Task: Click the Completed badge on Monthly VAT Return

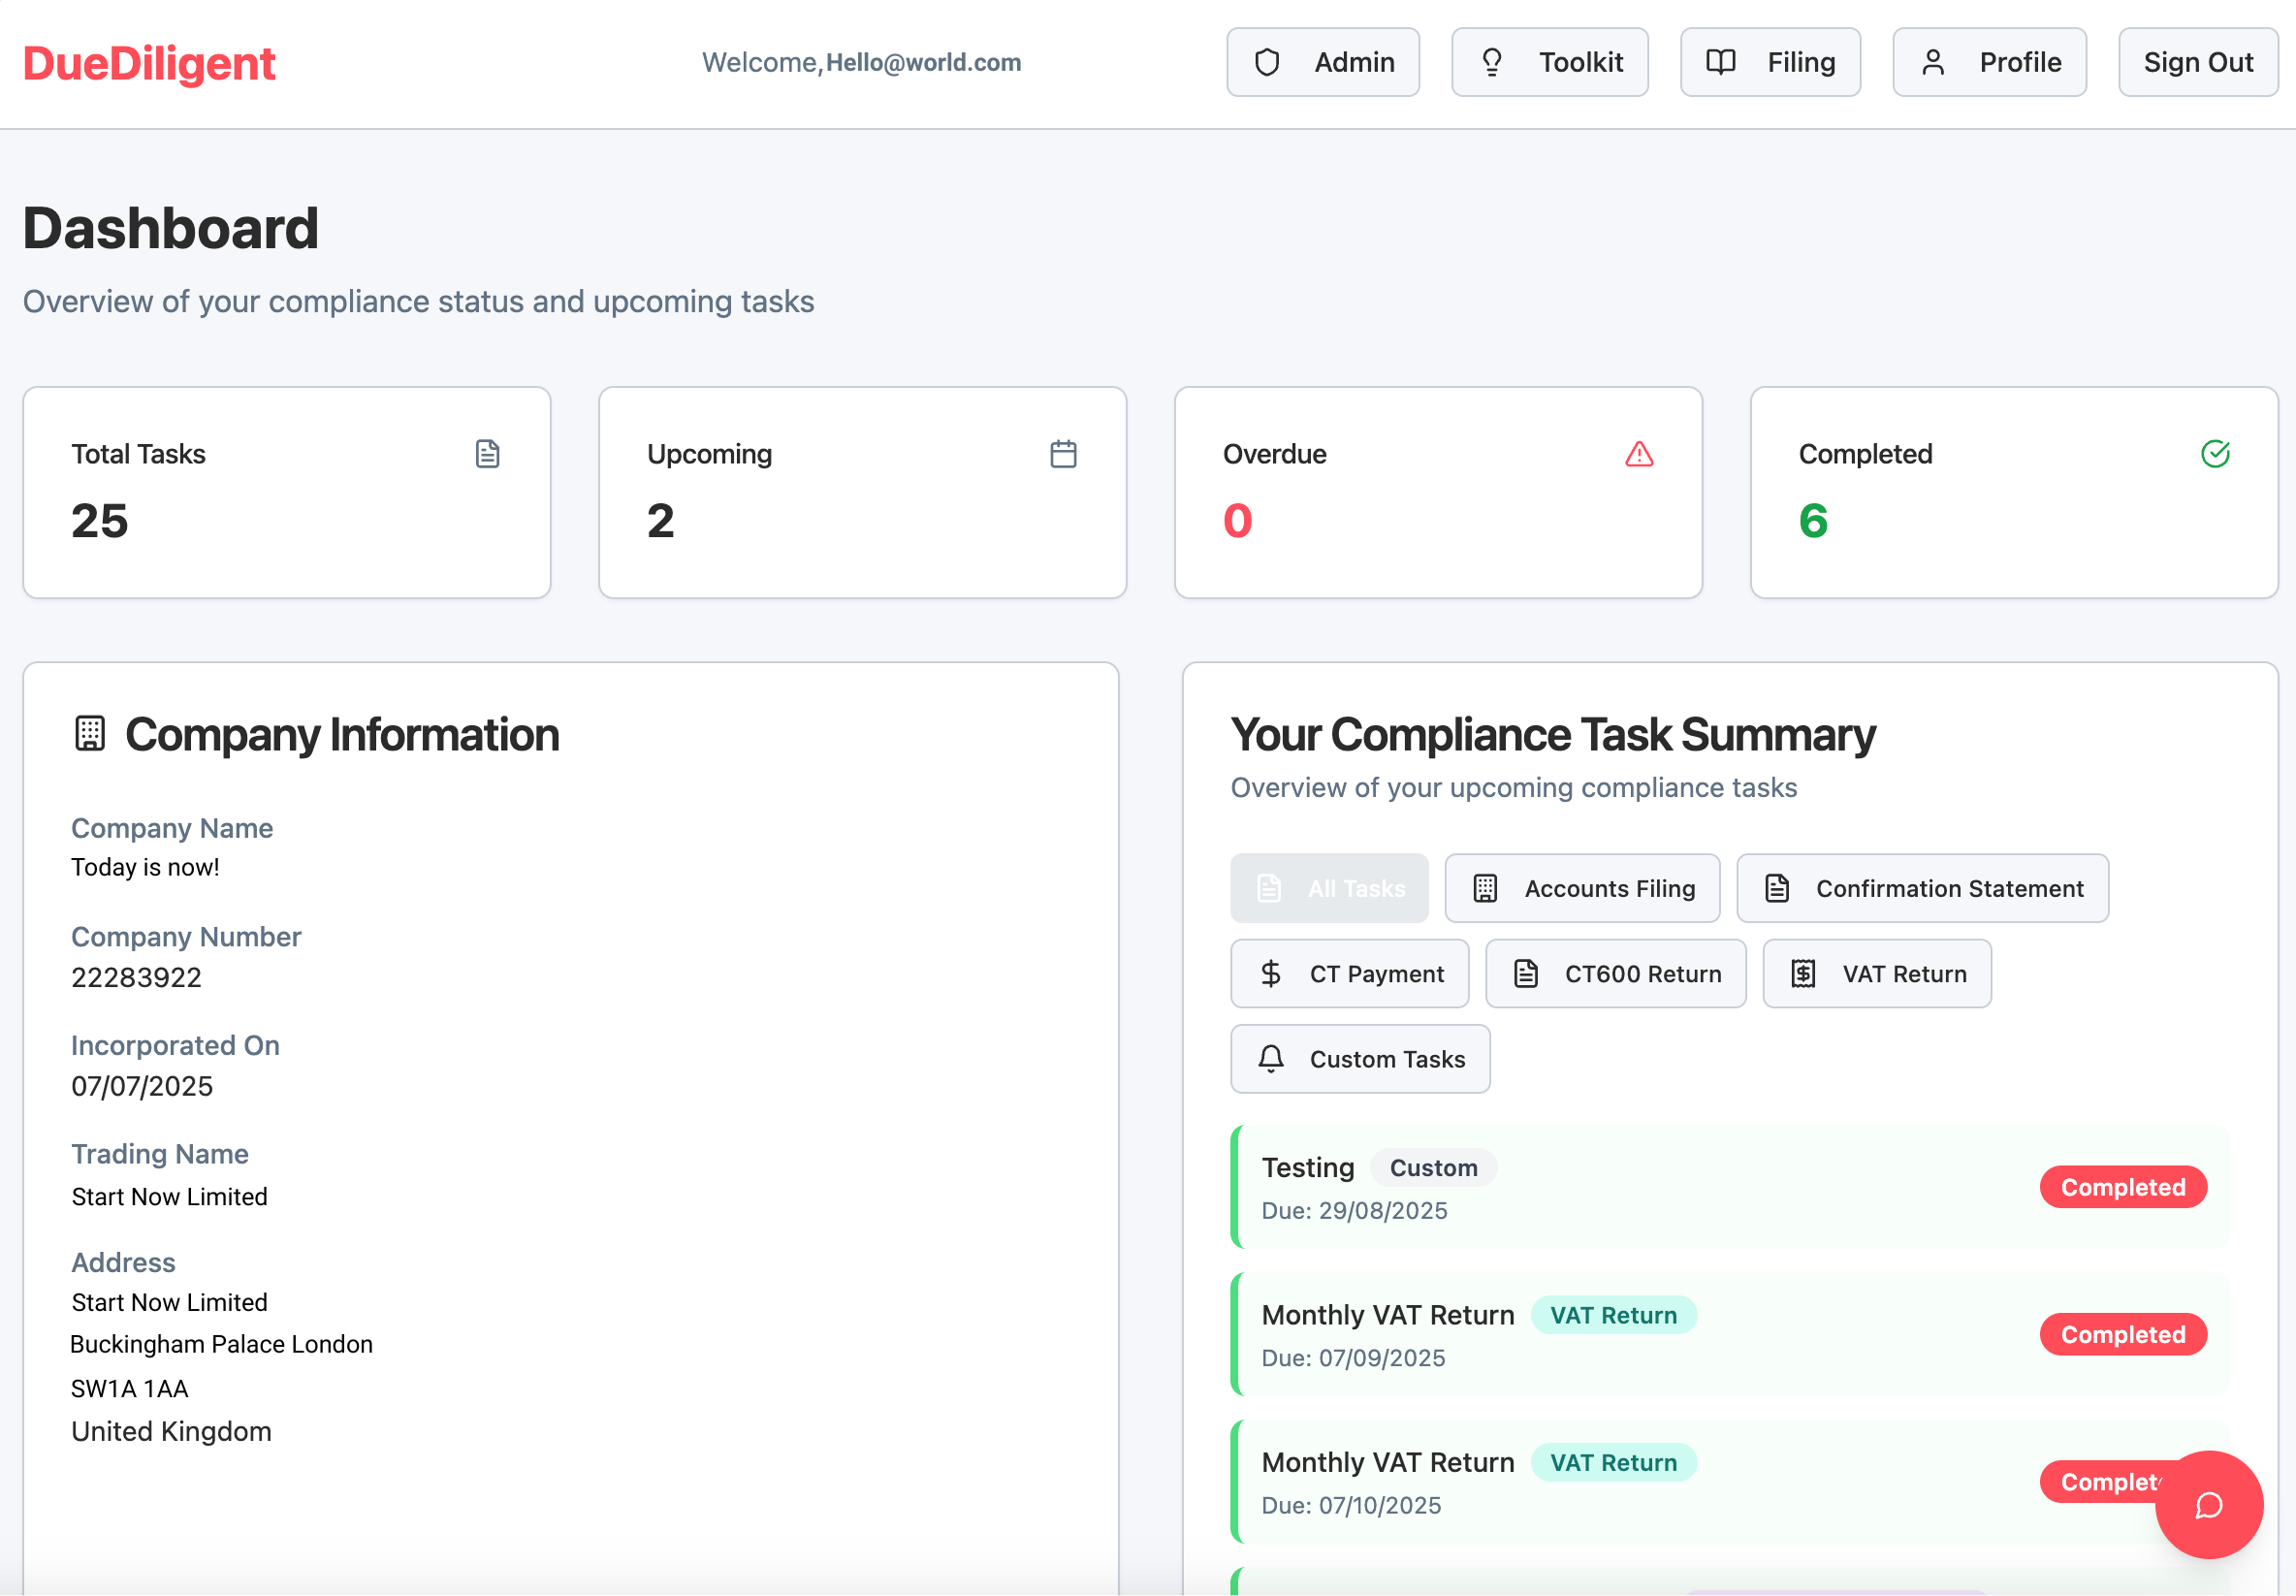Action: tap(2123, 1334)
